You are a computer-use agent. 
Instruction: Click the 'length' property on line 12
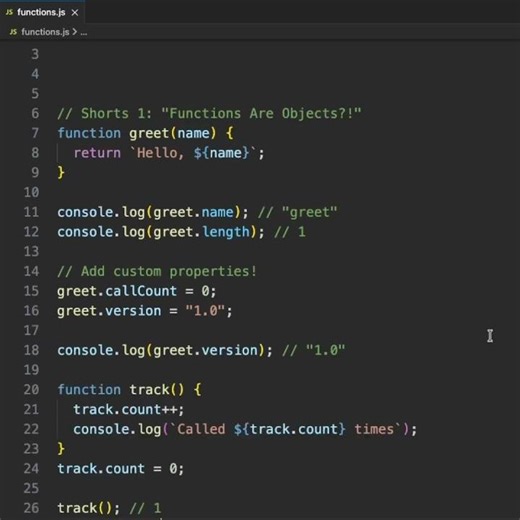tap(226, 232)
